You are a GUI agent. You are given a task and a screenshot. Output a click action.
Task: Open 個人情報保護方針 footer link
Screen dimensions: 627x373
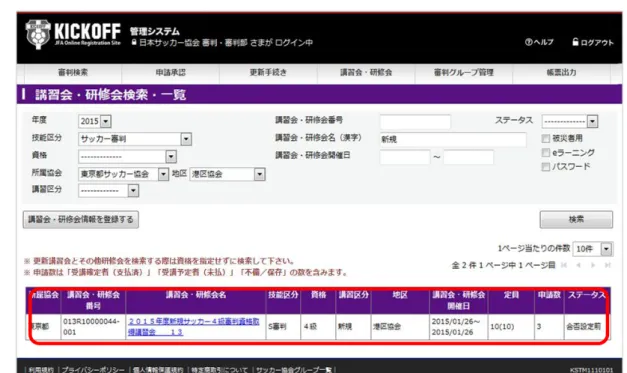click(158, 370)
